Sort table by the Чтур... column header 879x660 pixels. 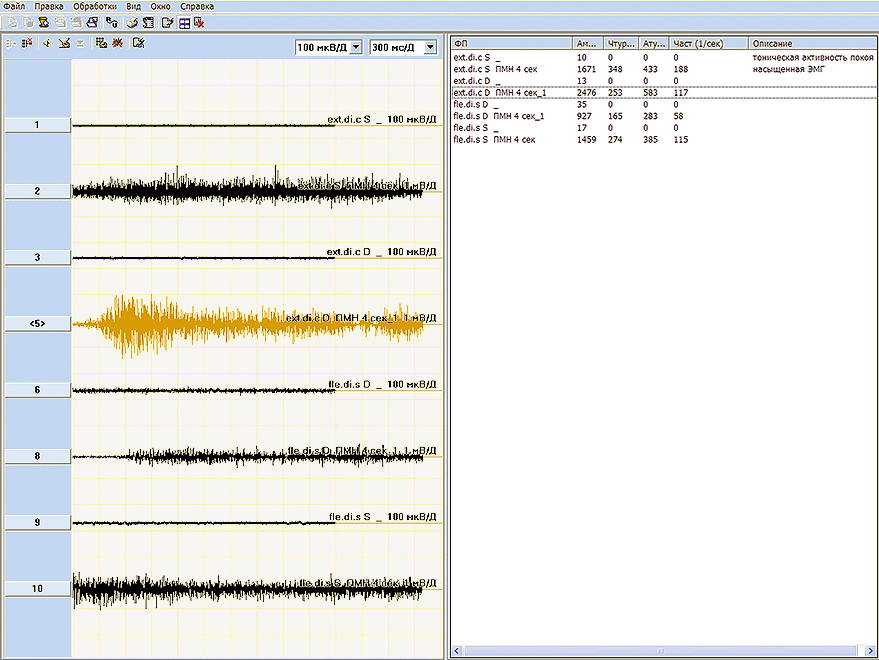tap(622, 43)
